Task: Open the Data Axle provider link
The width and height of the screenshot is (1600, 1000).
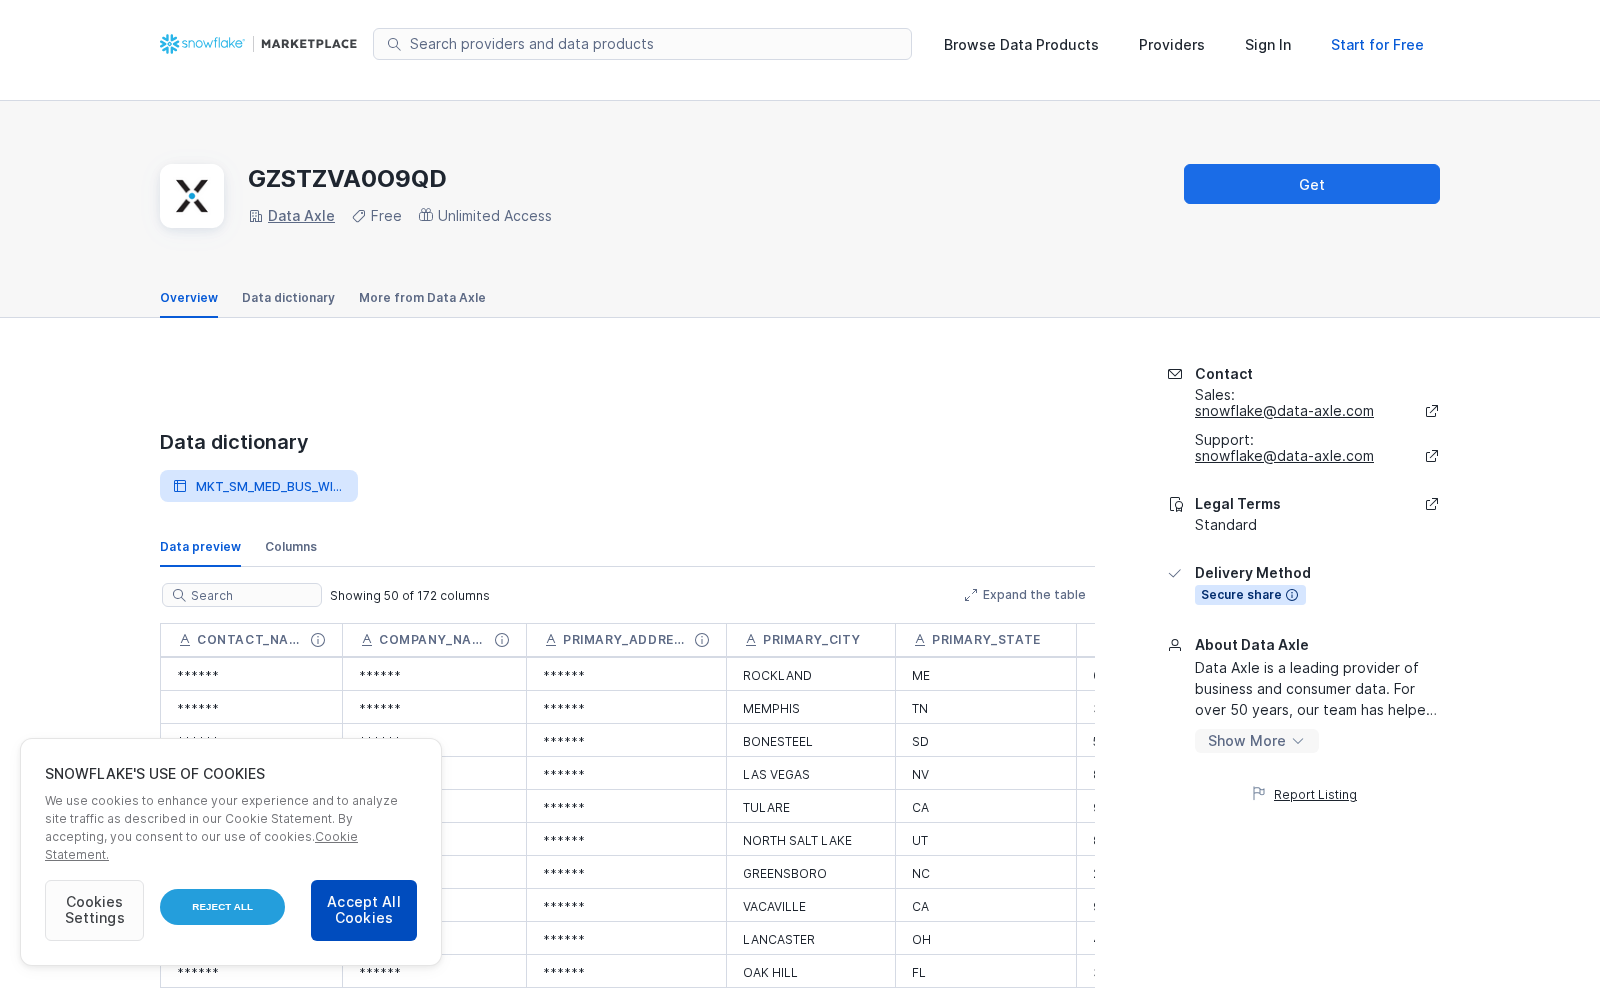Action: [301, 216]
